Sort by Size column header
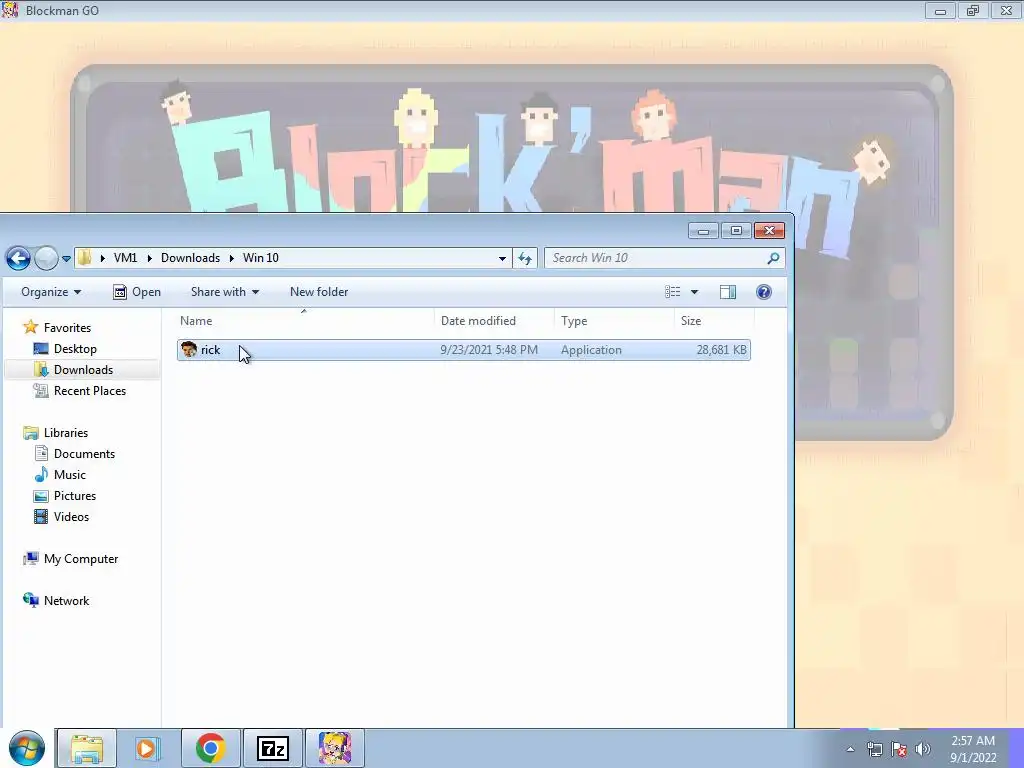 point(714,321)
